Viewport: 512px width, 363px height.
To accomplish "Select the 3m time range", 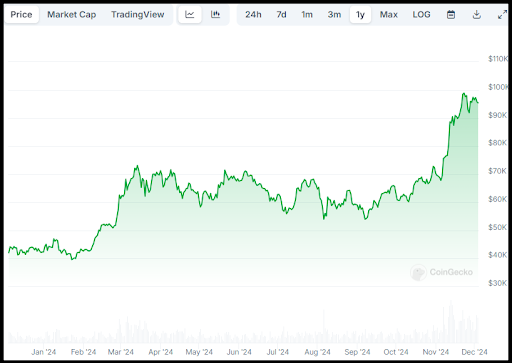I will [x=334, y=15].
